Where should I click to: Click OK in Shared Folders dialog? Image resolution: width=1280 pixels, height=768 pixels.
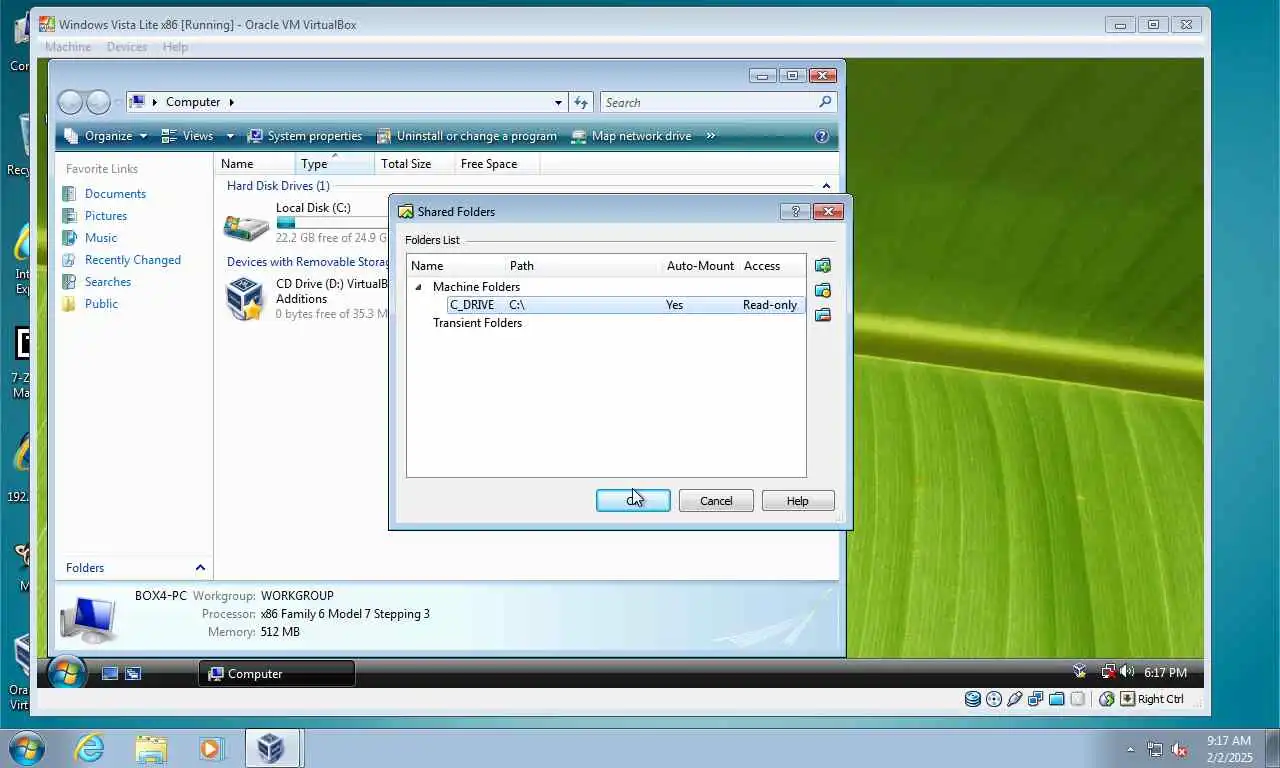pyautogui.click(x=633, y=501)
